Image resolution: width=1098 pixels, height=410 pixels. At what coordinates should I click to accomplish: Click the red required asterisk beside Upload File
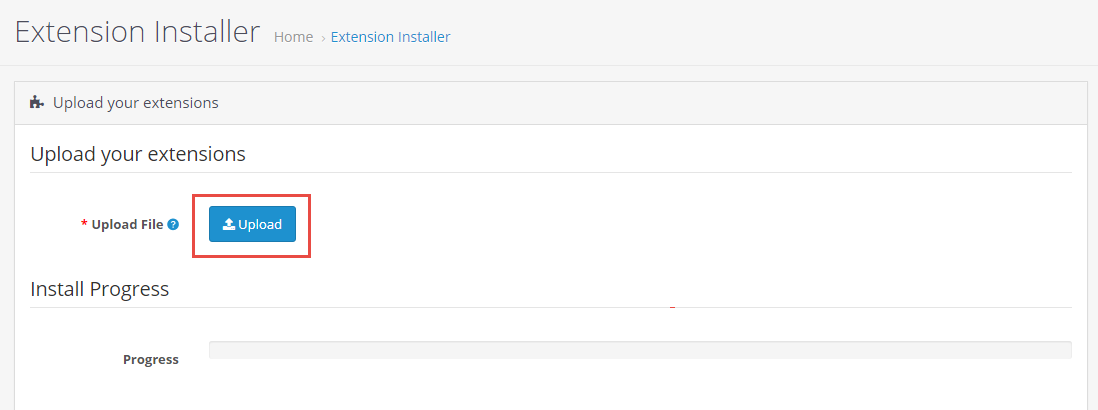point(85,223)
